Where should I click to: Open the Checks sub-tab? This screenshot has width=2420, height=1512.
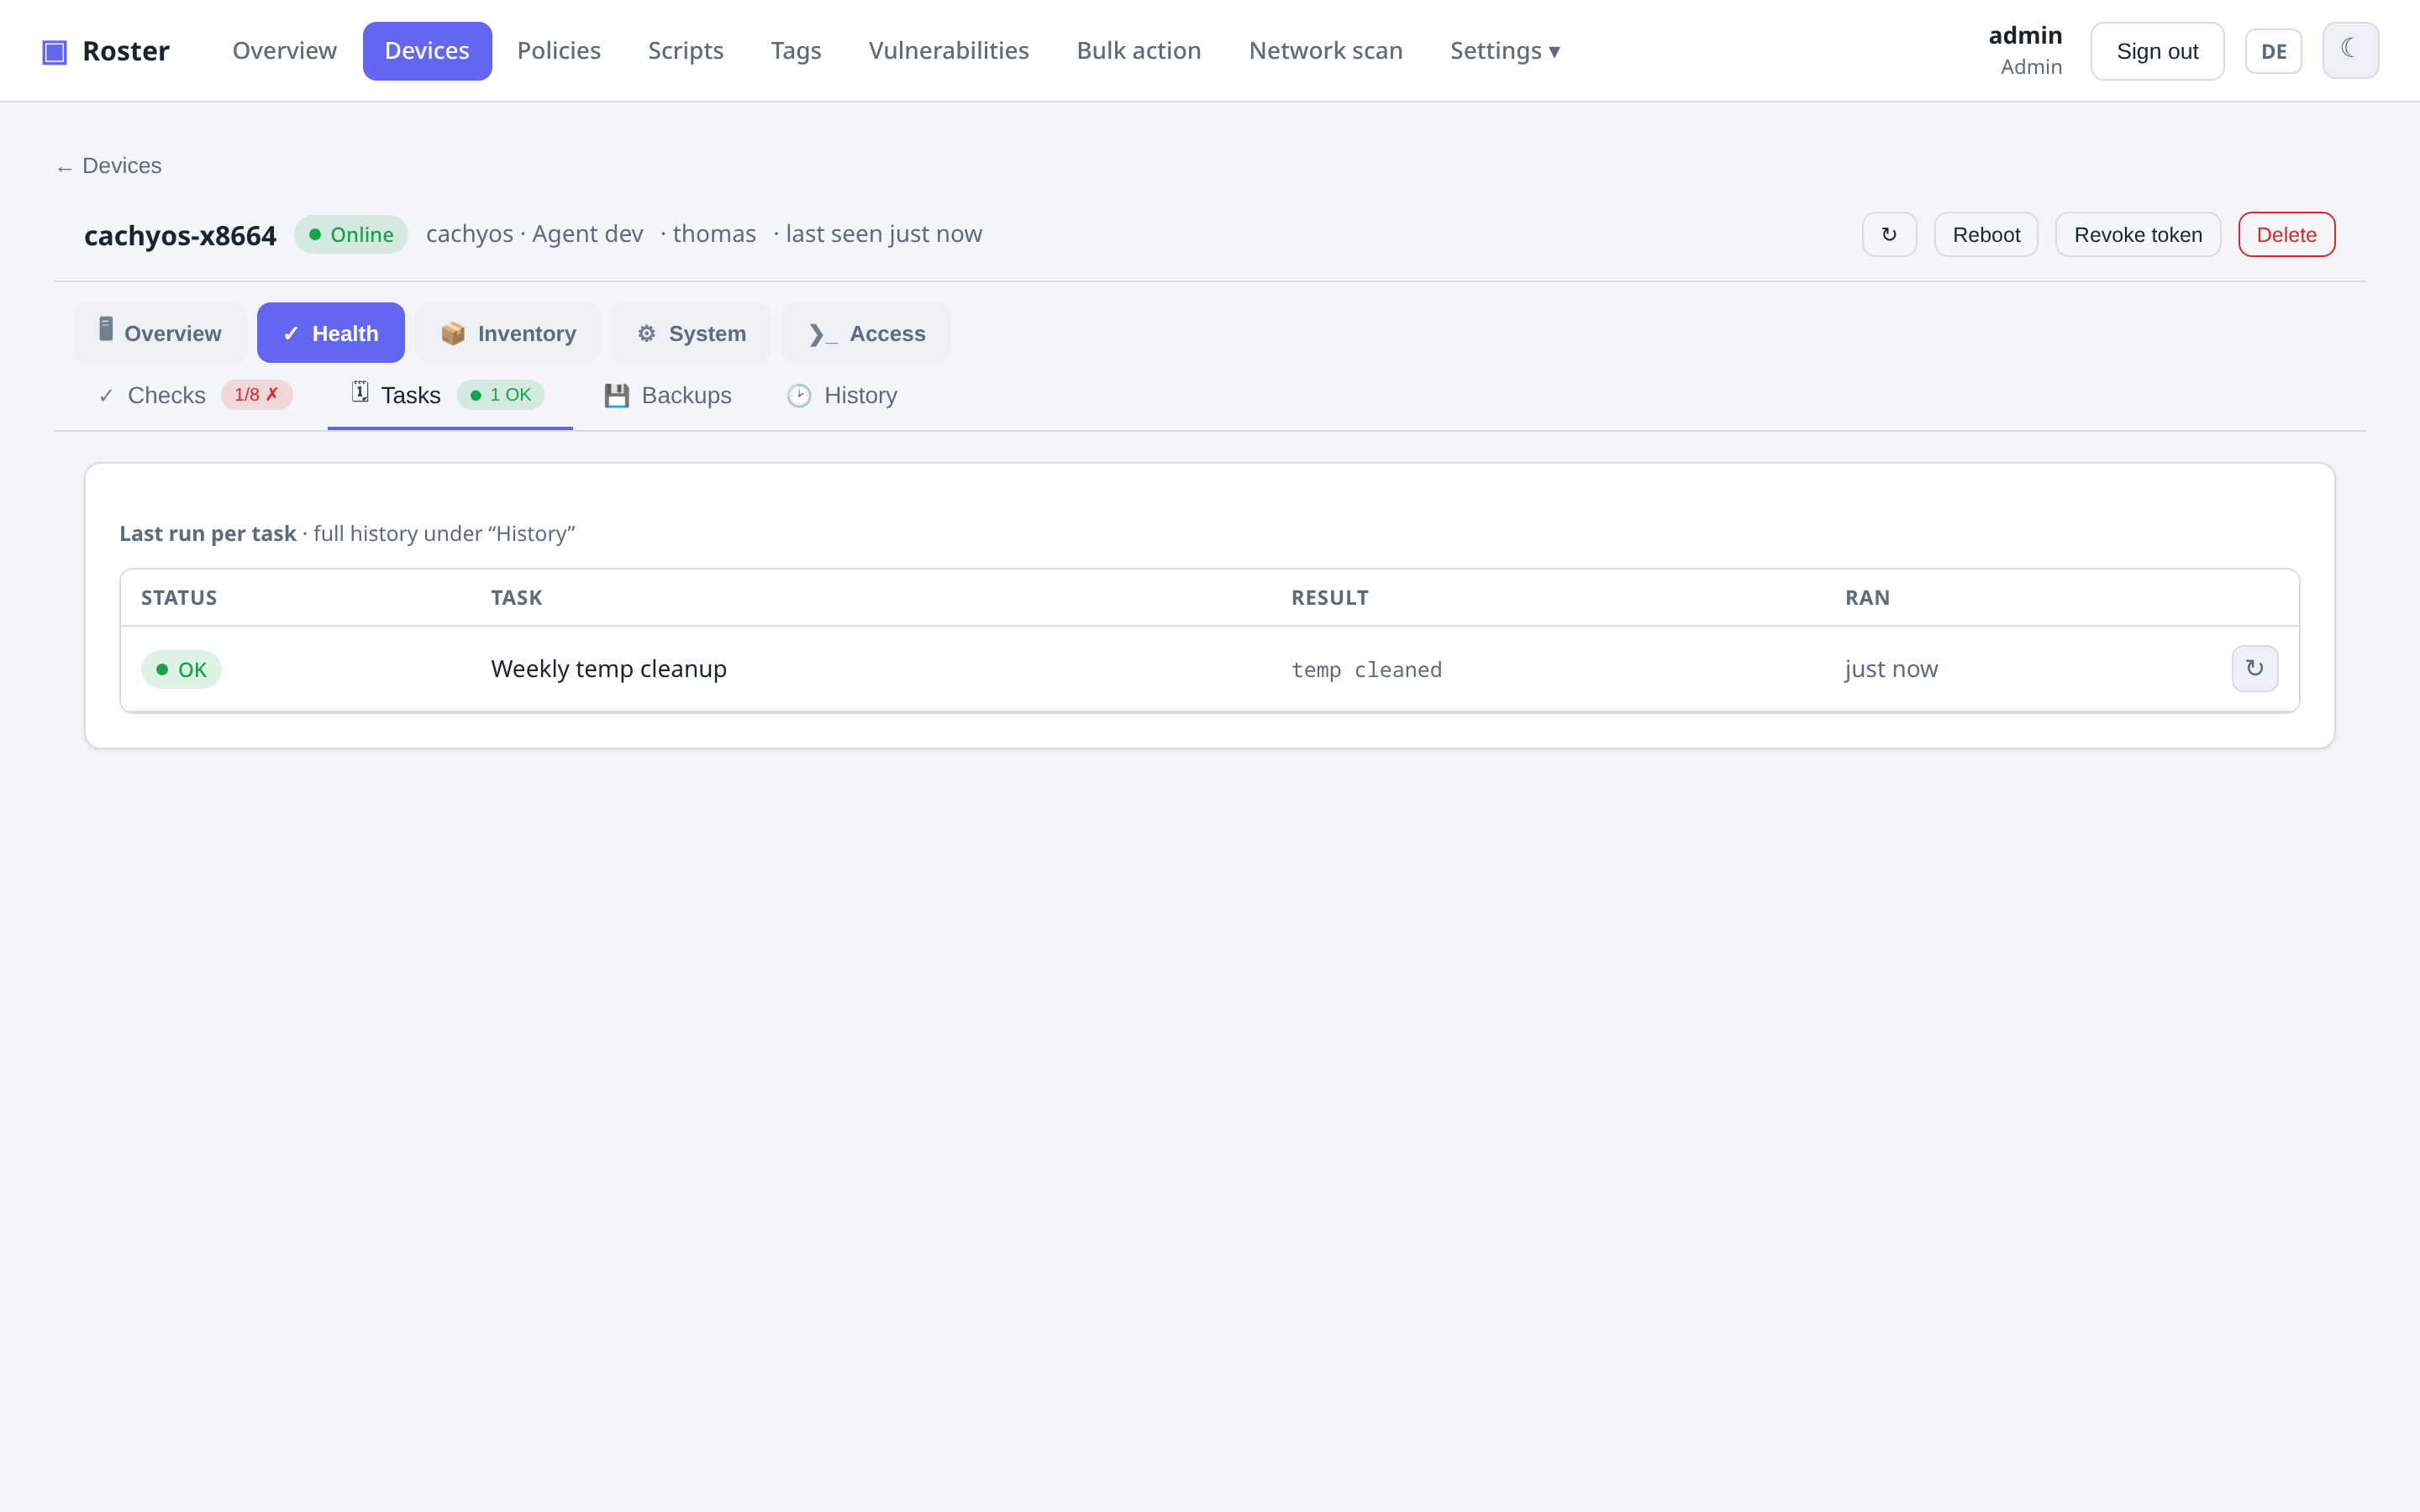point(196,396)
